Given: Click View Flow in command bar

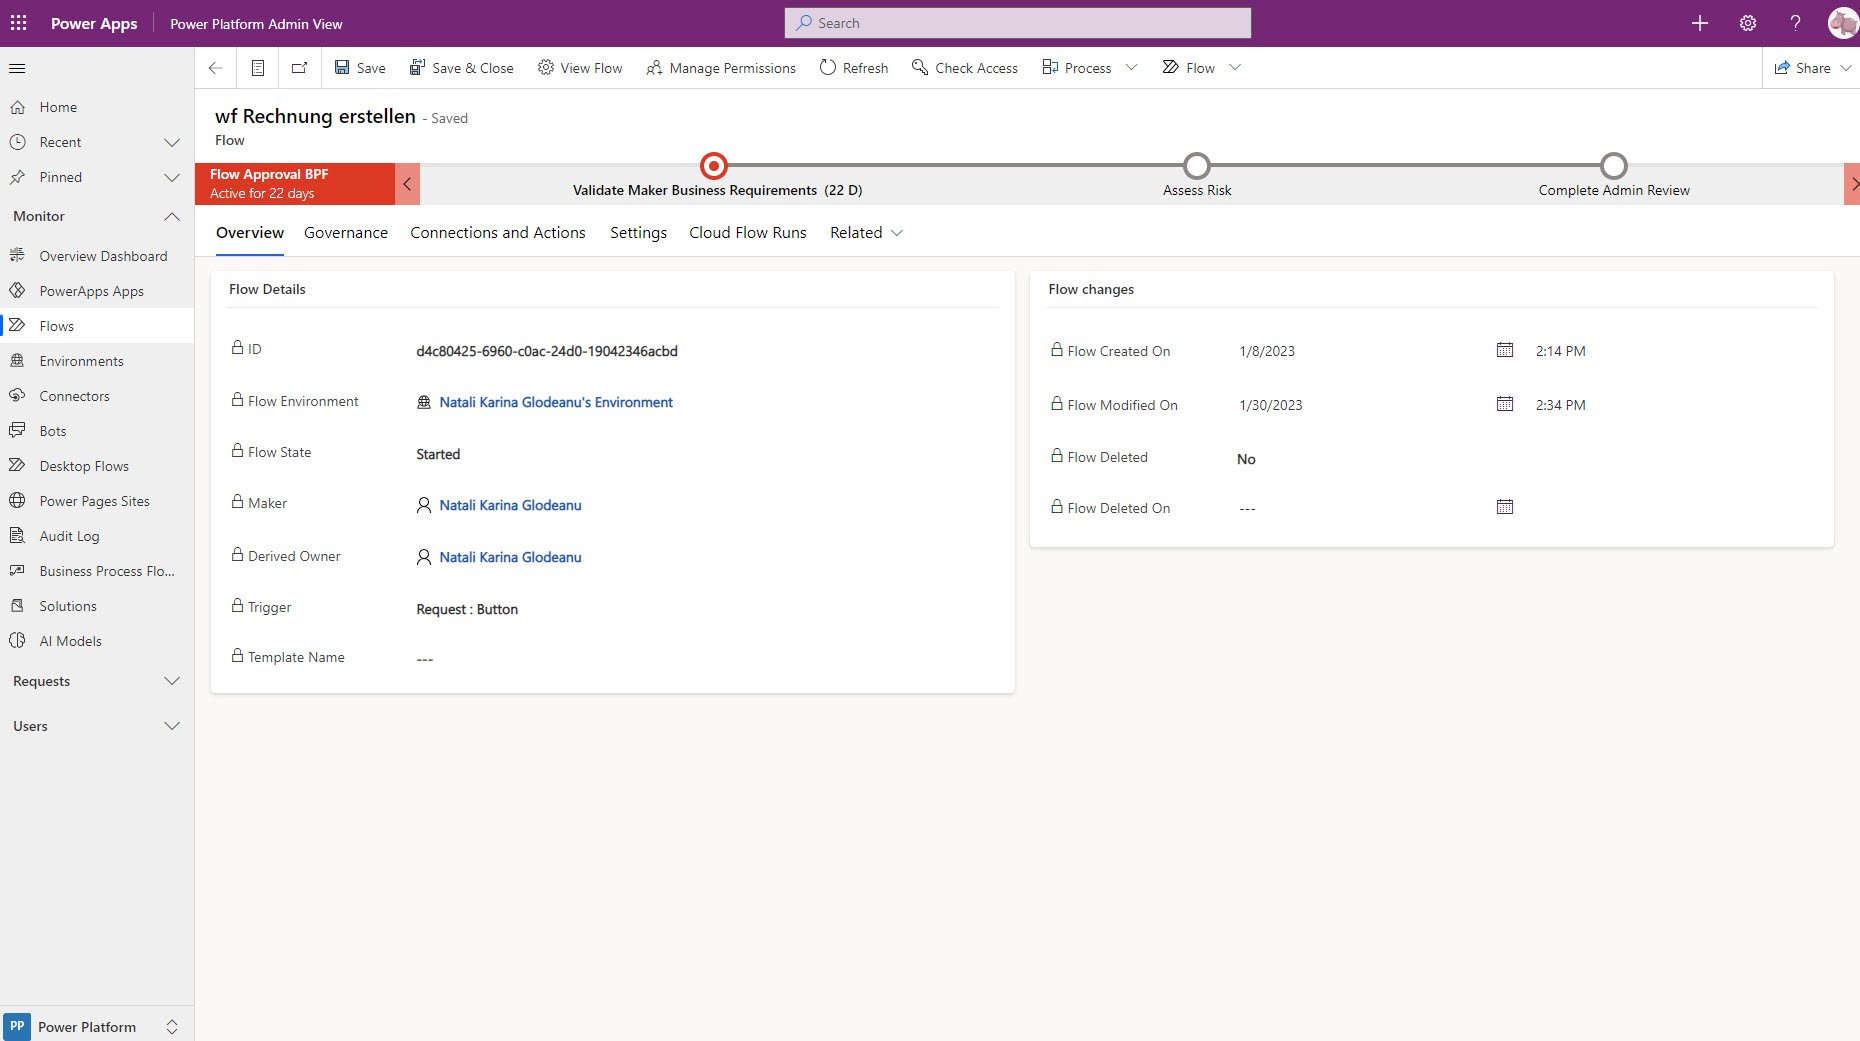Looking at the screenshot, I should [x=580, y=68].
